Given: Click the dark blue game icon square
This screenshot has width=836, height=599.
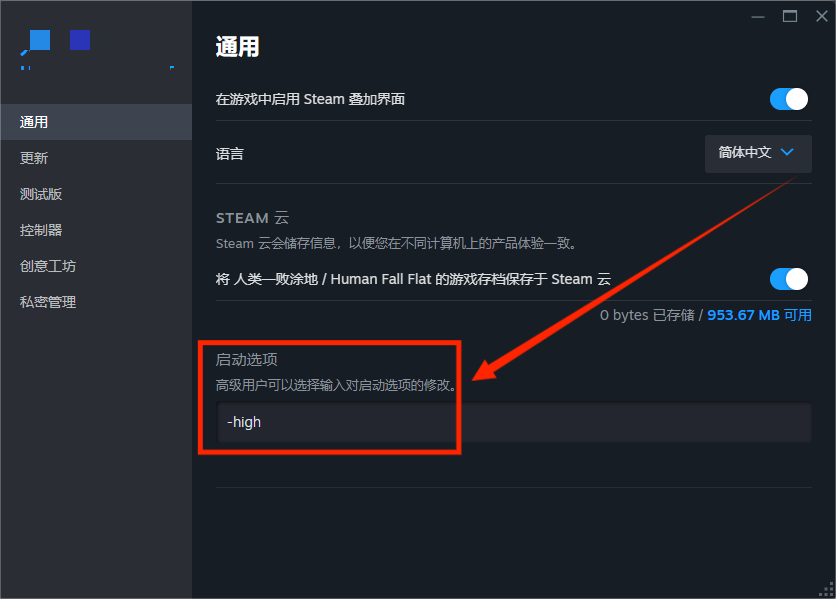Looking at the screenshot, I should [x=80, y=40].
